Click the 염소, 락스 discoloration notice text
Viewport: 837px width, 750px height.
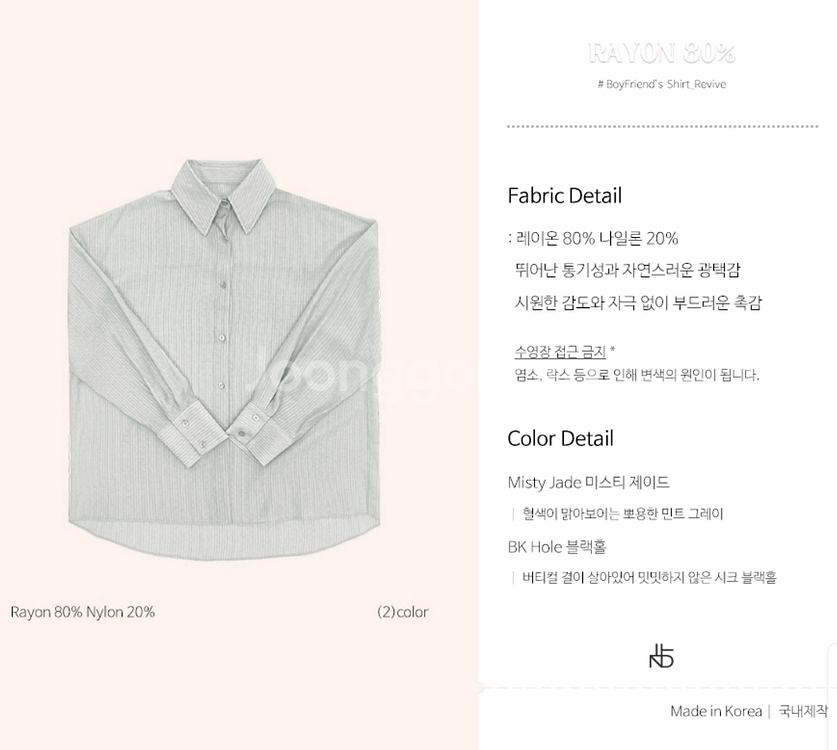[636, 375]
